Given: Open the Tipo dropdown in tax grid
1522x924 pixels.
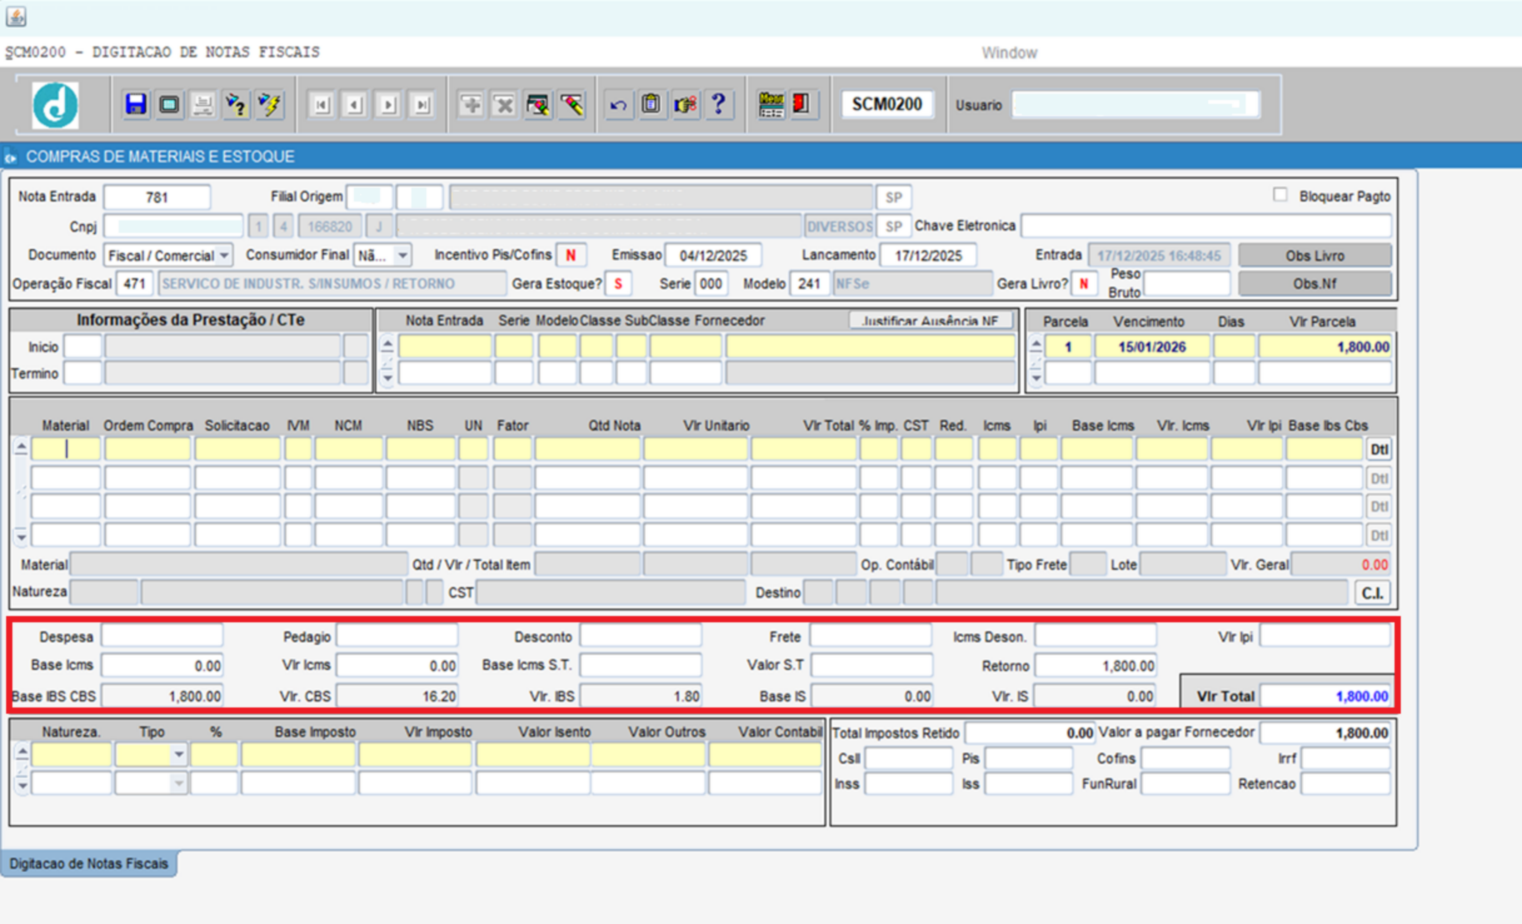Looking at the screenshot, I should (x=178, y=755).
